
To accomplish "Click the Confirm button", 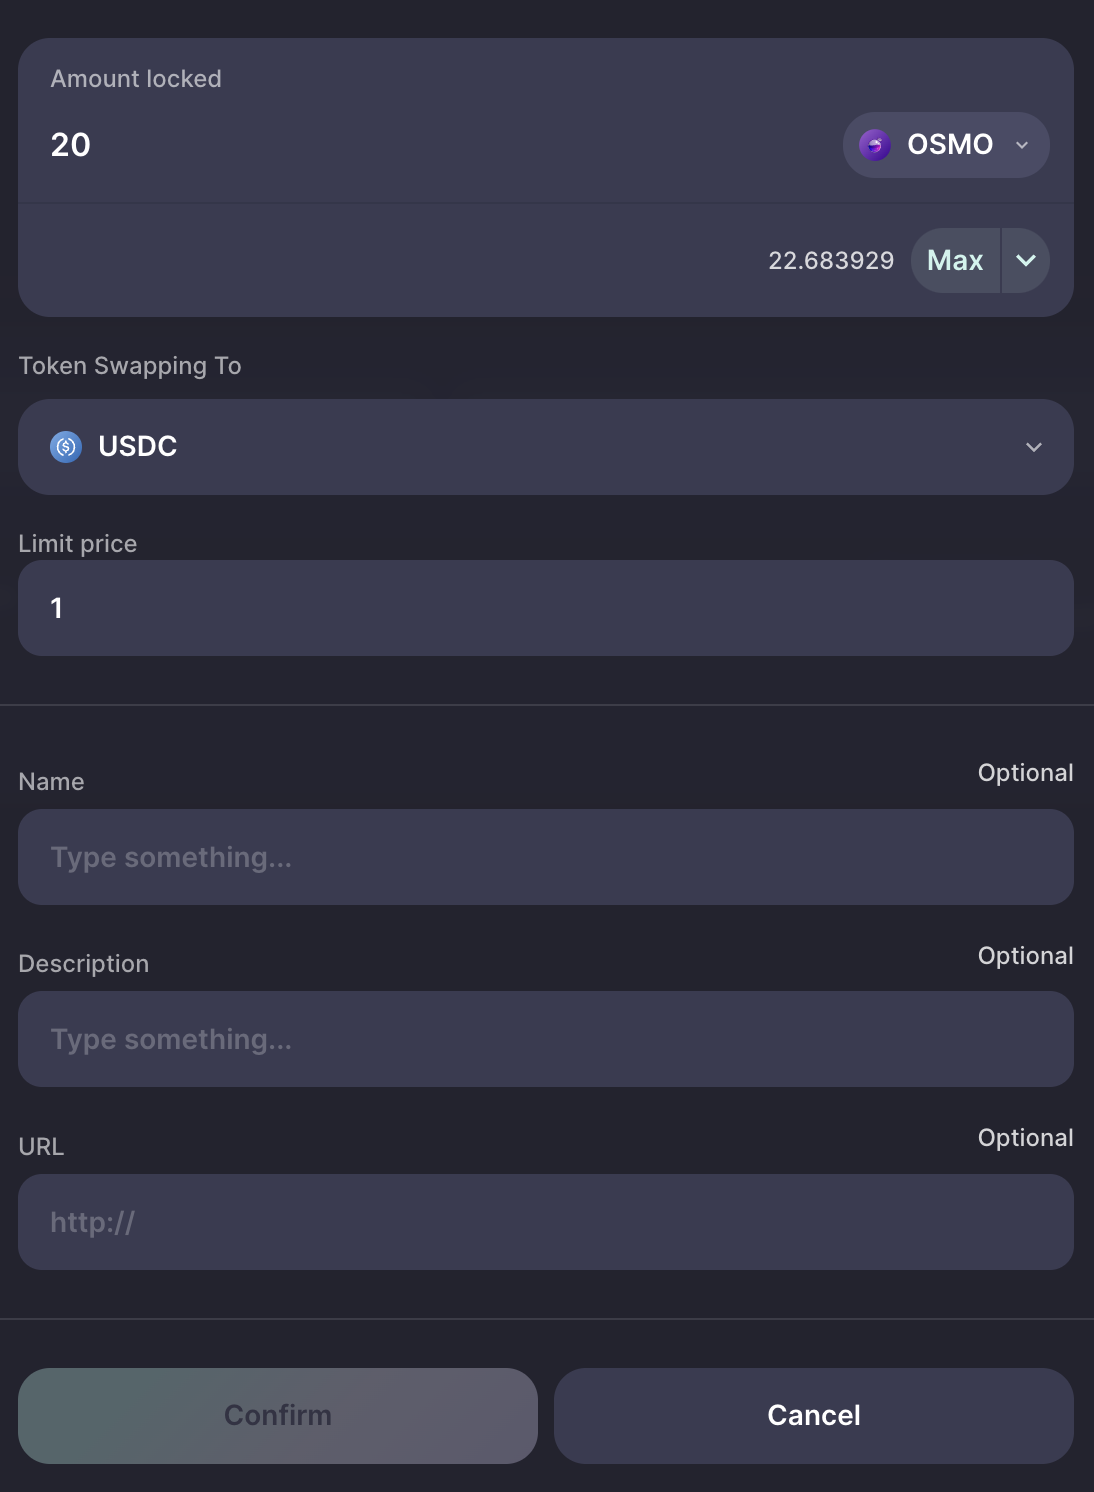I will 278,1416.
